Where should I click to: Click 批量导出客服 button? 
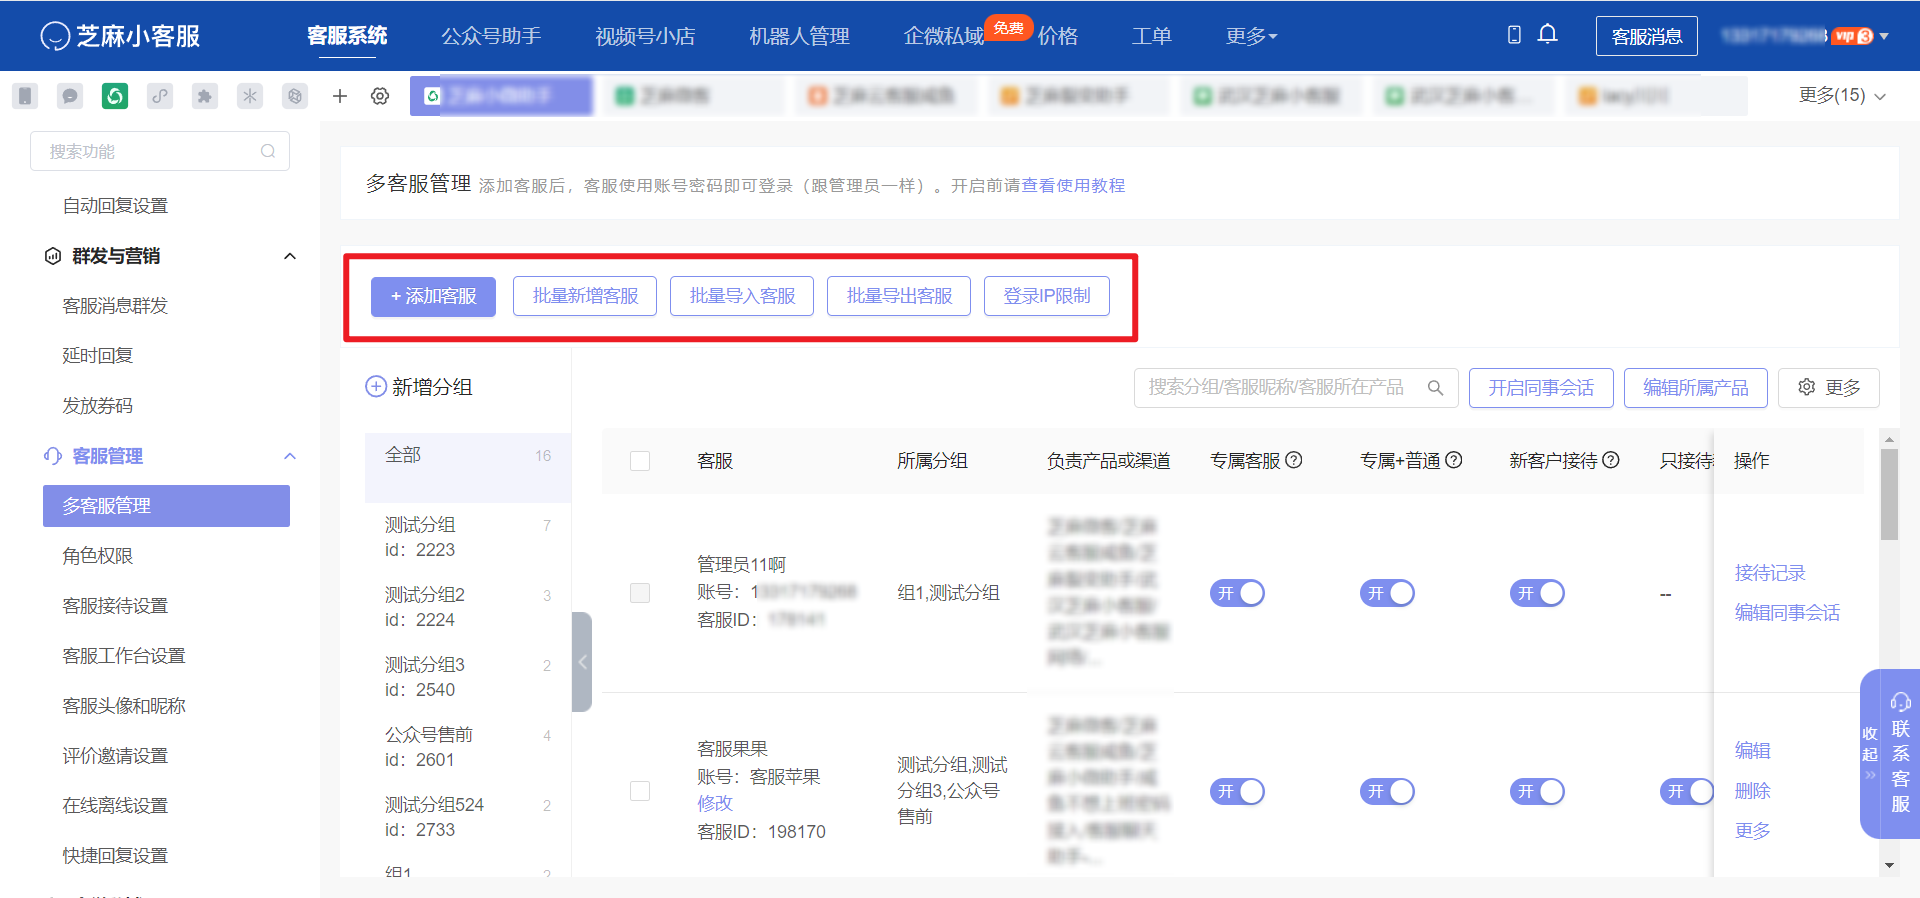[x=899, y=296]
